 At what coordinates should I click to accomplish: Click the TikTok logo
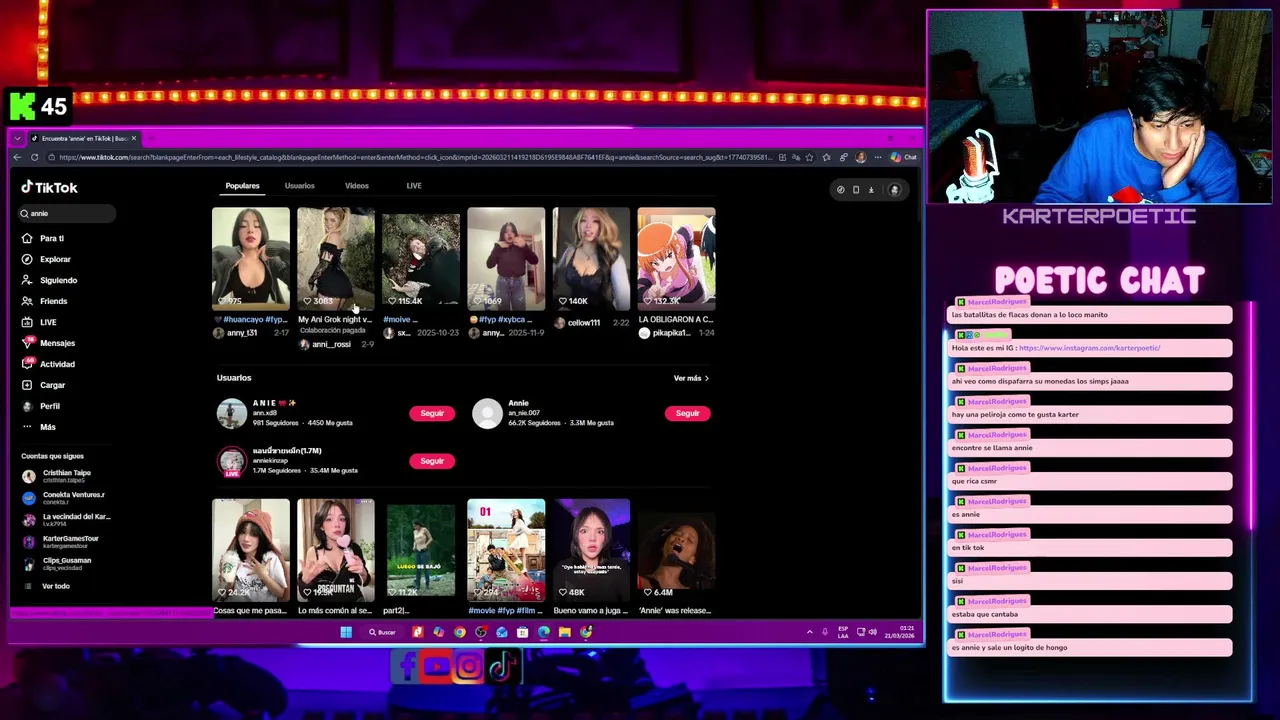(49, 187)
